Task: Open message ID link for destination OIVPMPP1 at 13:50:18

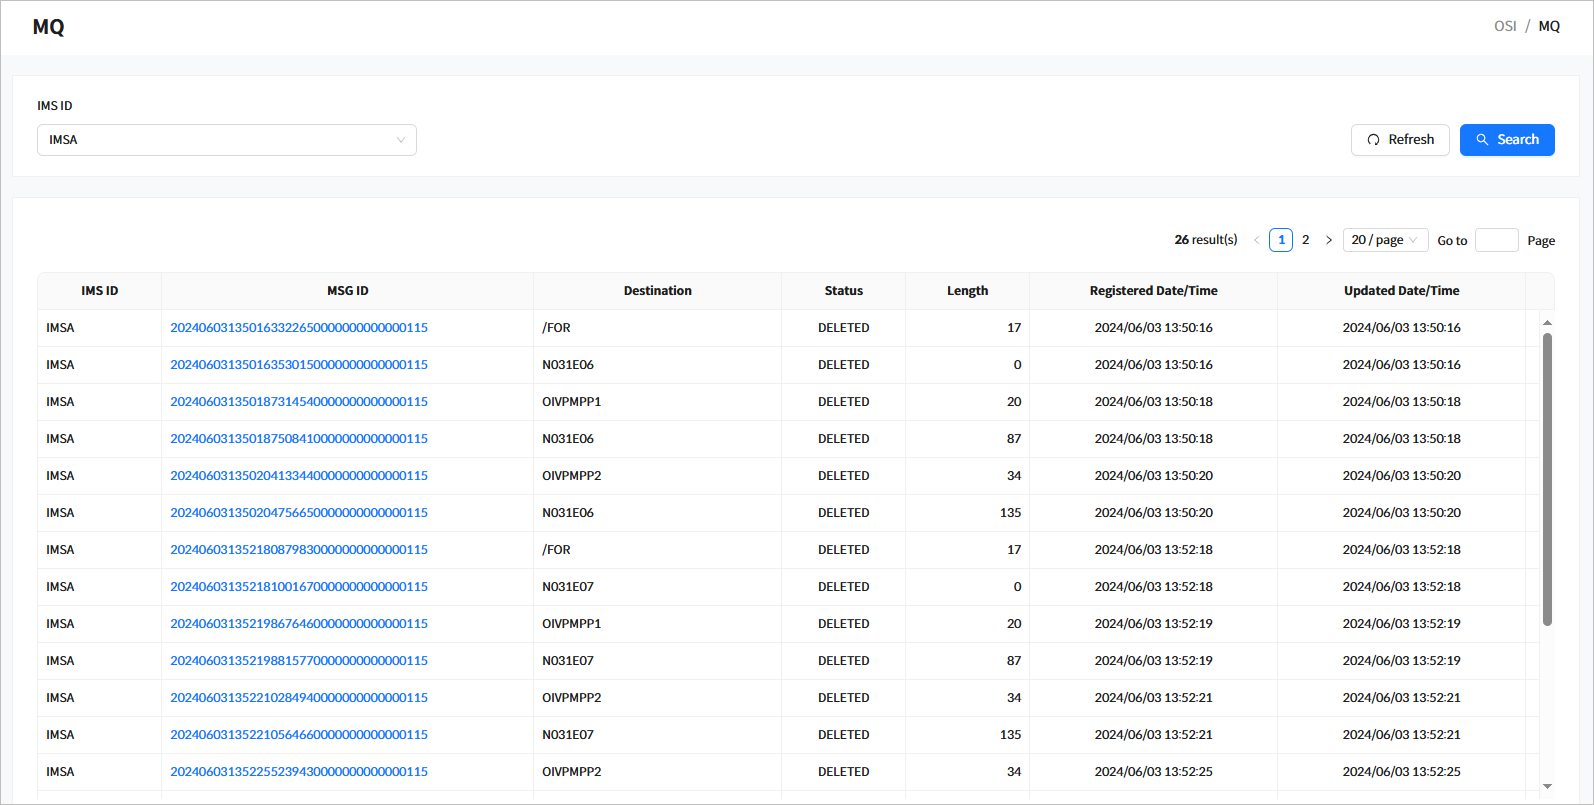Action: [299, 402]
